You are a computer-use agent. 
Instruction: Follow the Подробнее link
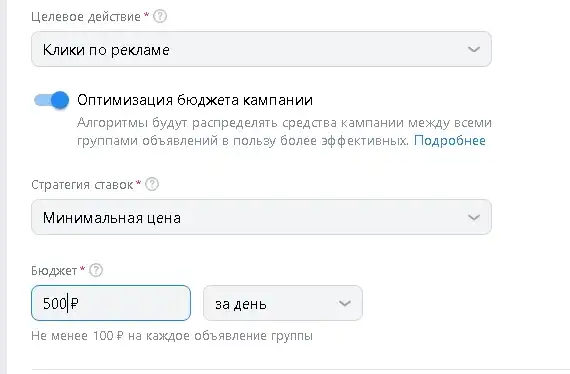(x=450, y=141)
